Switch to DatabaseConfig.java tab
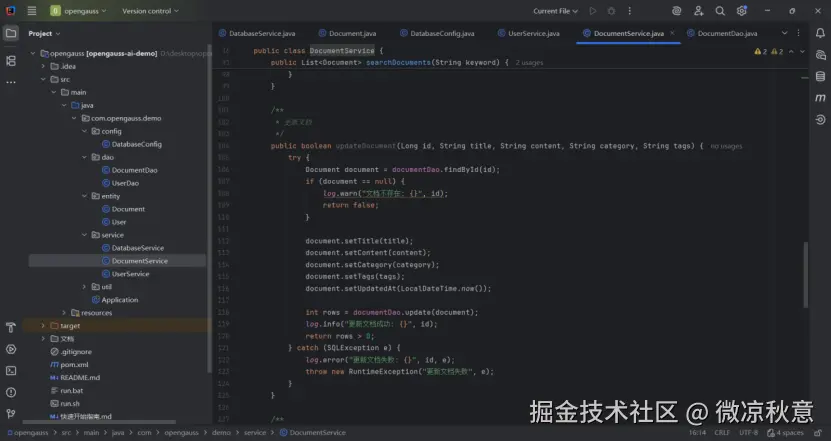This screenshot has height=442, width=831. tap(437, 33)
